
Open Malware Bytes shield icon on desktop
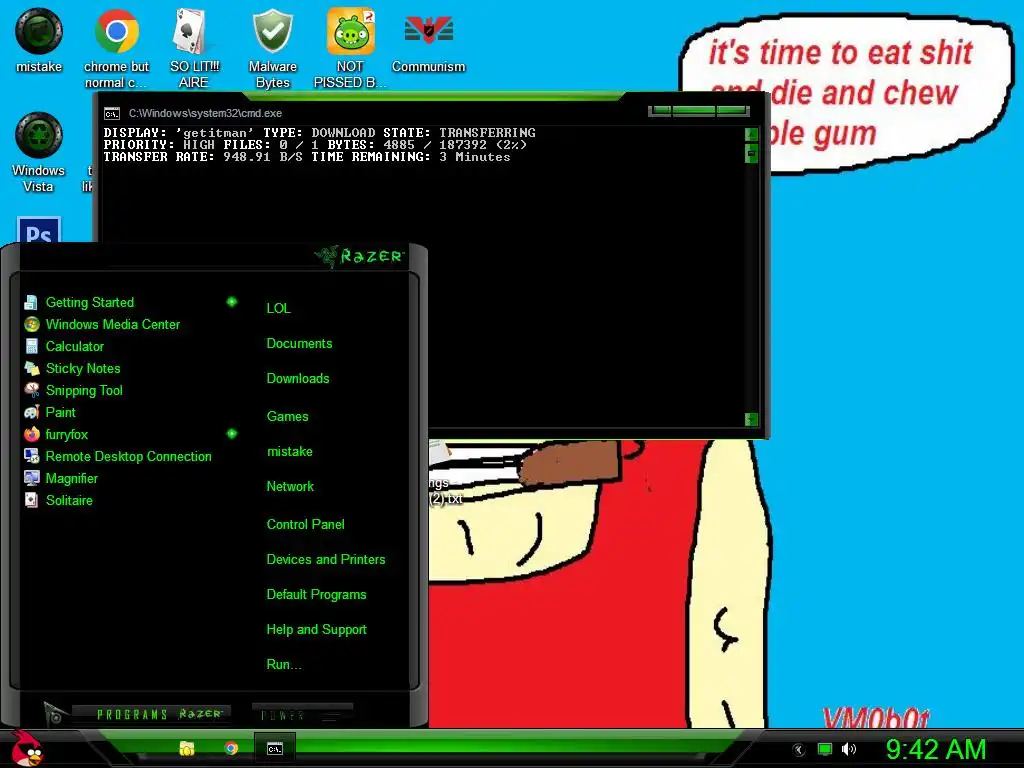(272, 48)
